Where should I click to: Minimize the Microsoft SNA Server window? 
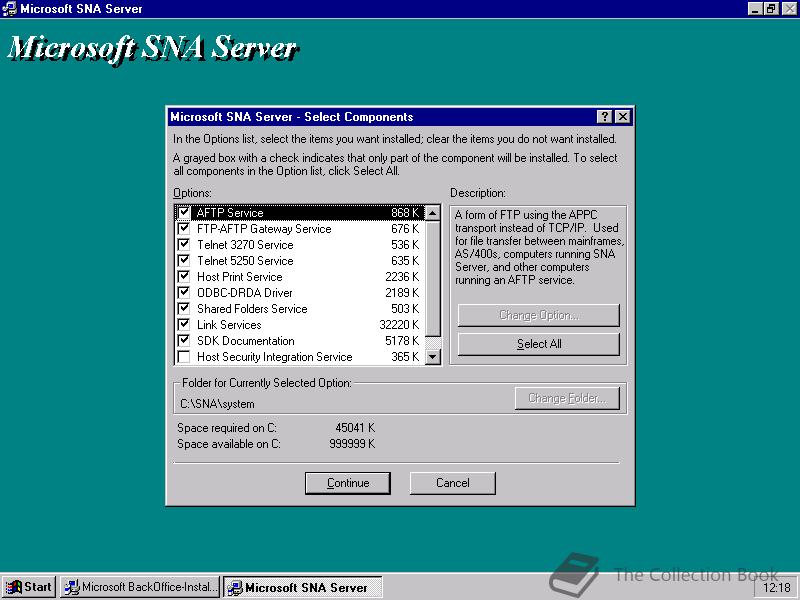click(756, 9)
